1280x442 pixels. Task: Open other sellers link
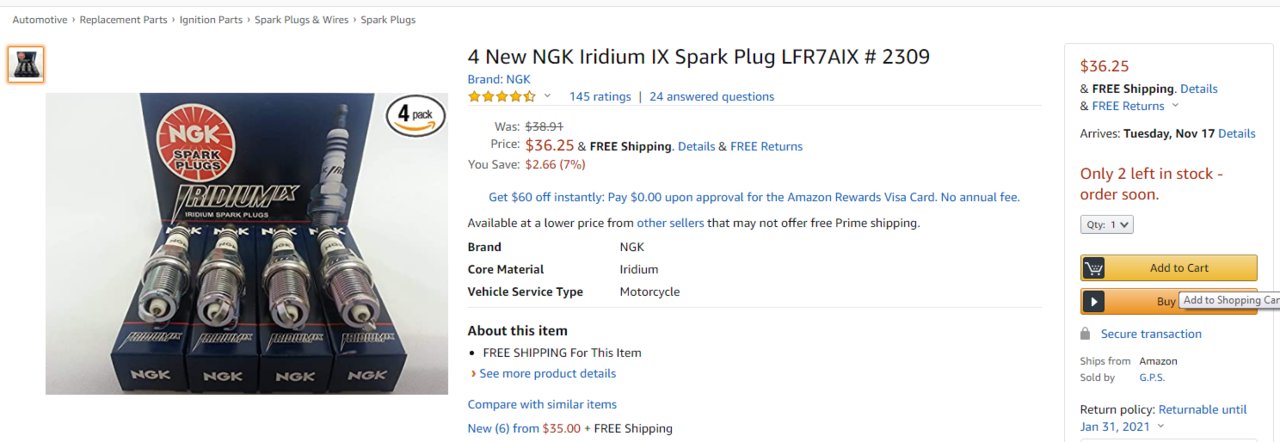tap(670, 223)
